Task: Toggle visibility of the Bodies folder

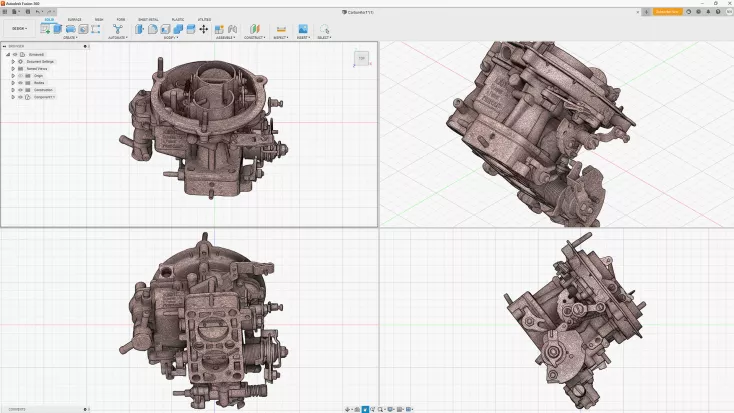Action: tap(21, 83)
